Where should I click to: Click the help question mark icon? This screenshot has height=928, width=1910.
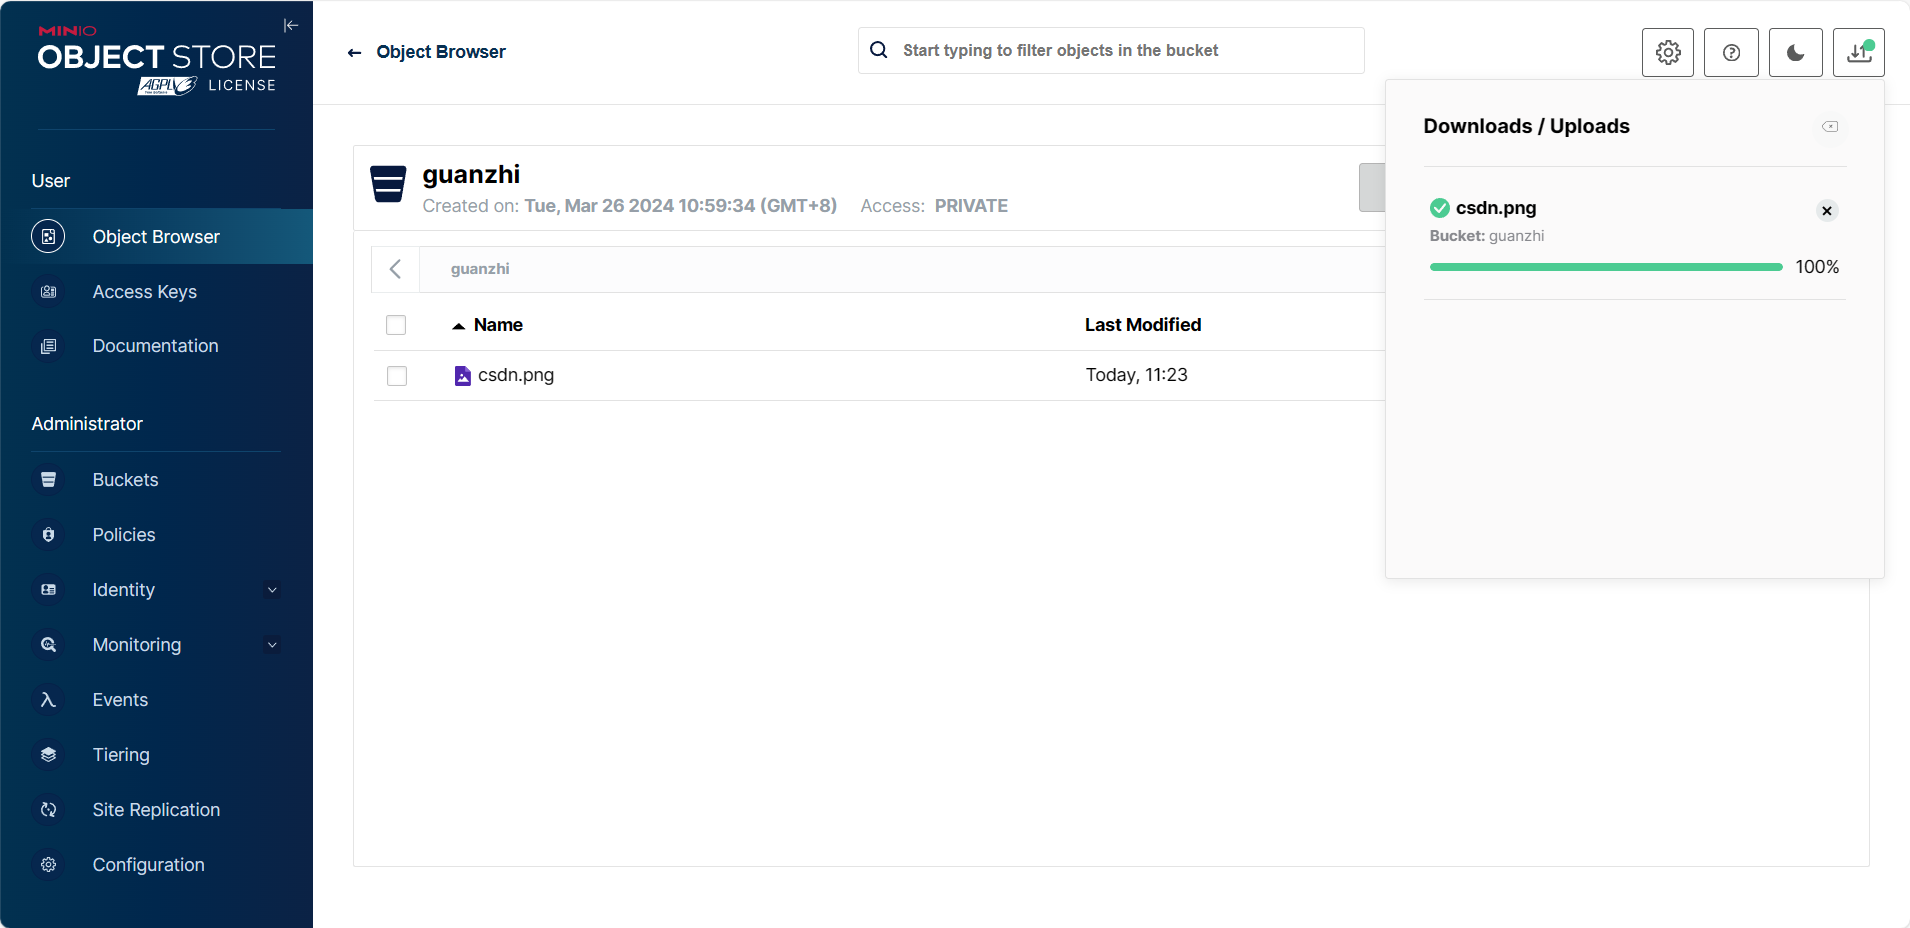[1731, 53]
